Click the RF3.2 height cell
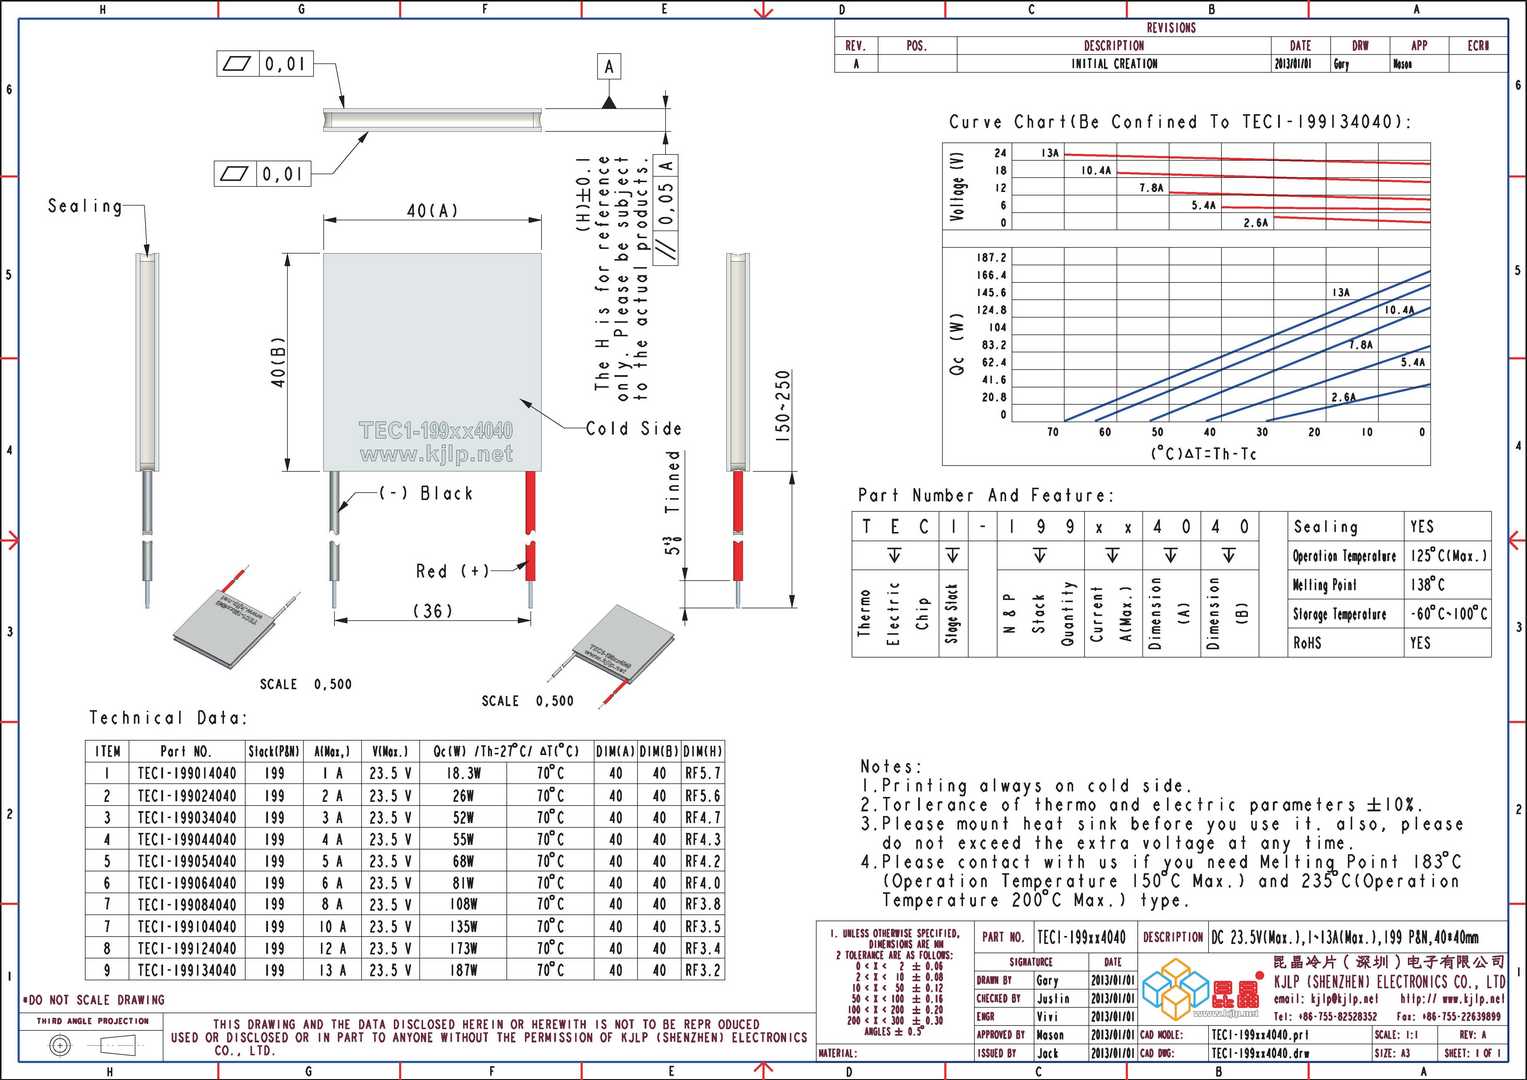Viewport: 1527px width, 1080px height. (702, 970)
